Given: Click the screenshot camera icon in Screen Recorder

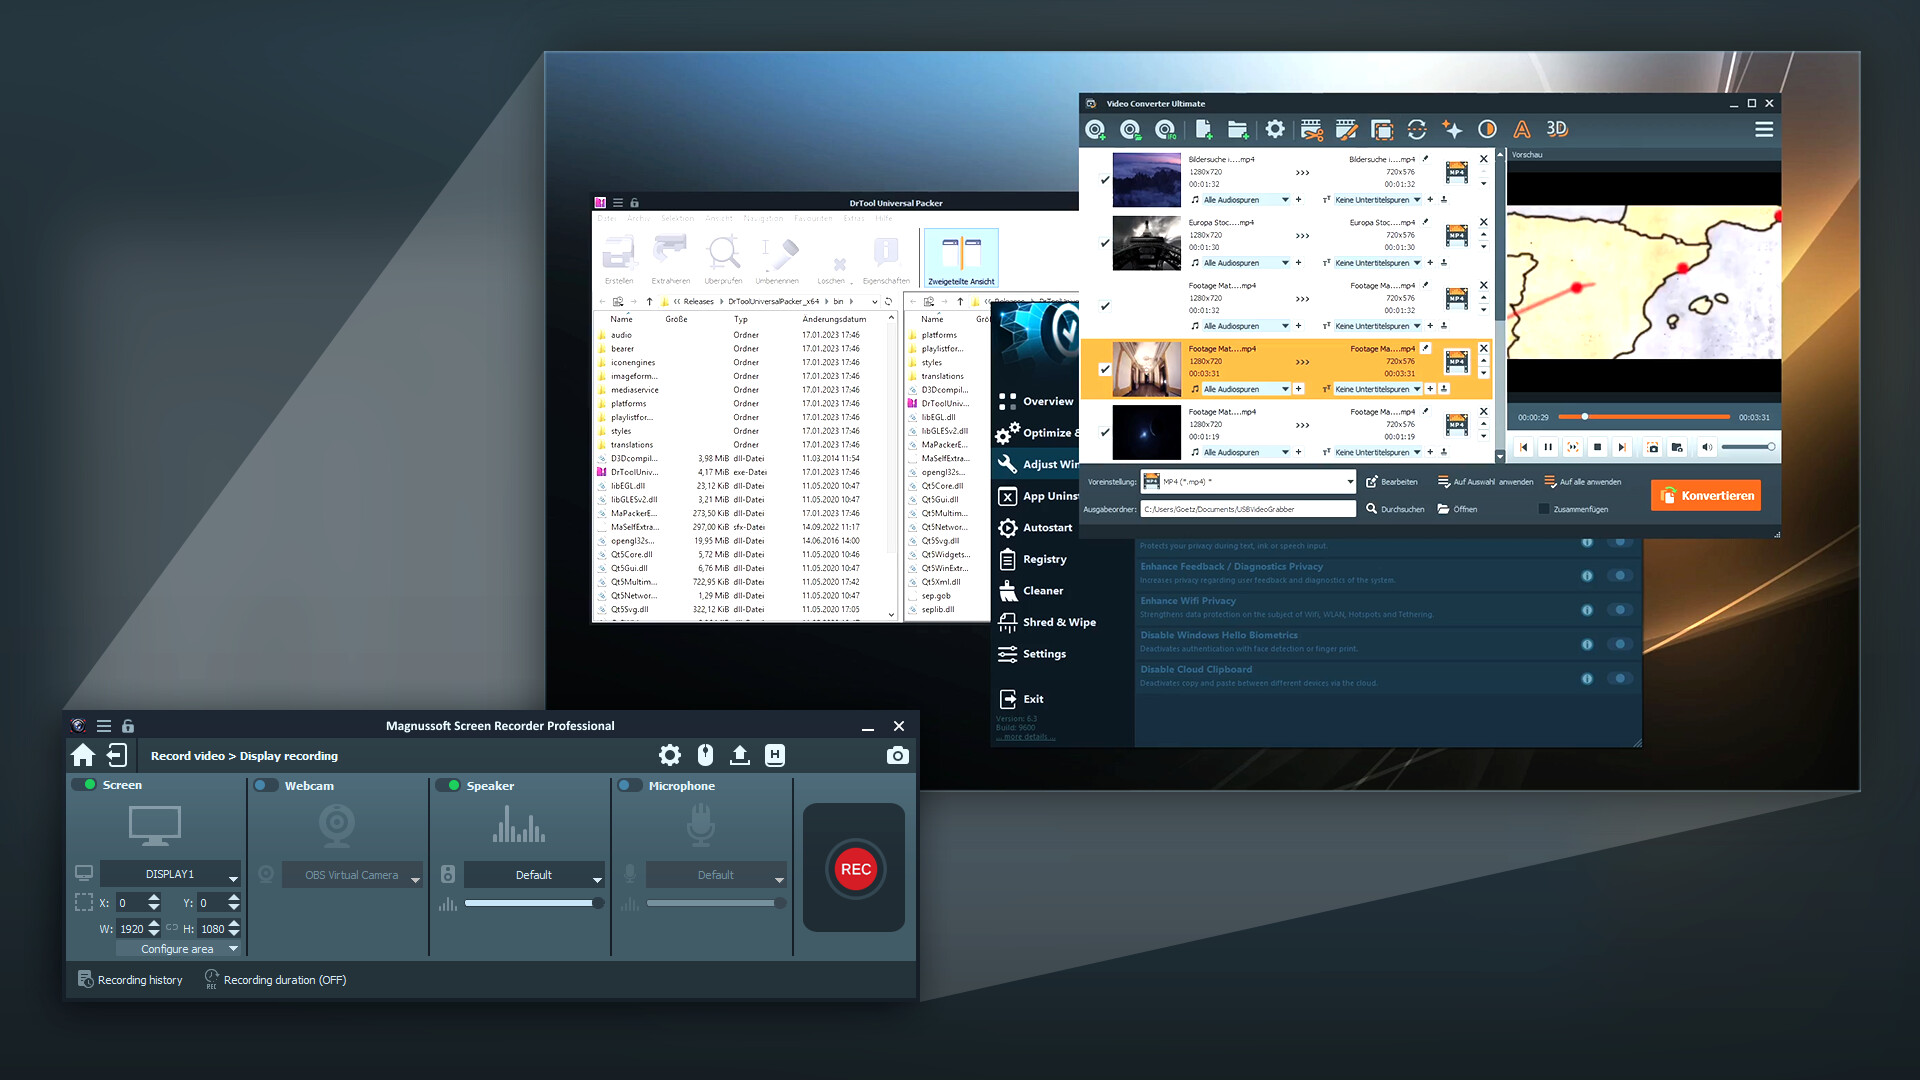Looking at the screenshot, I should click(x=897, y=756).
